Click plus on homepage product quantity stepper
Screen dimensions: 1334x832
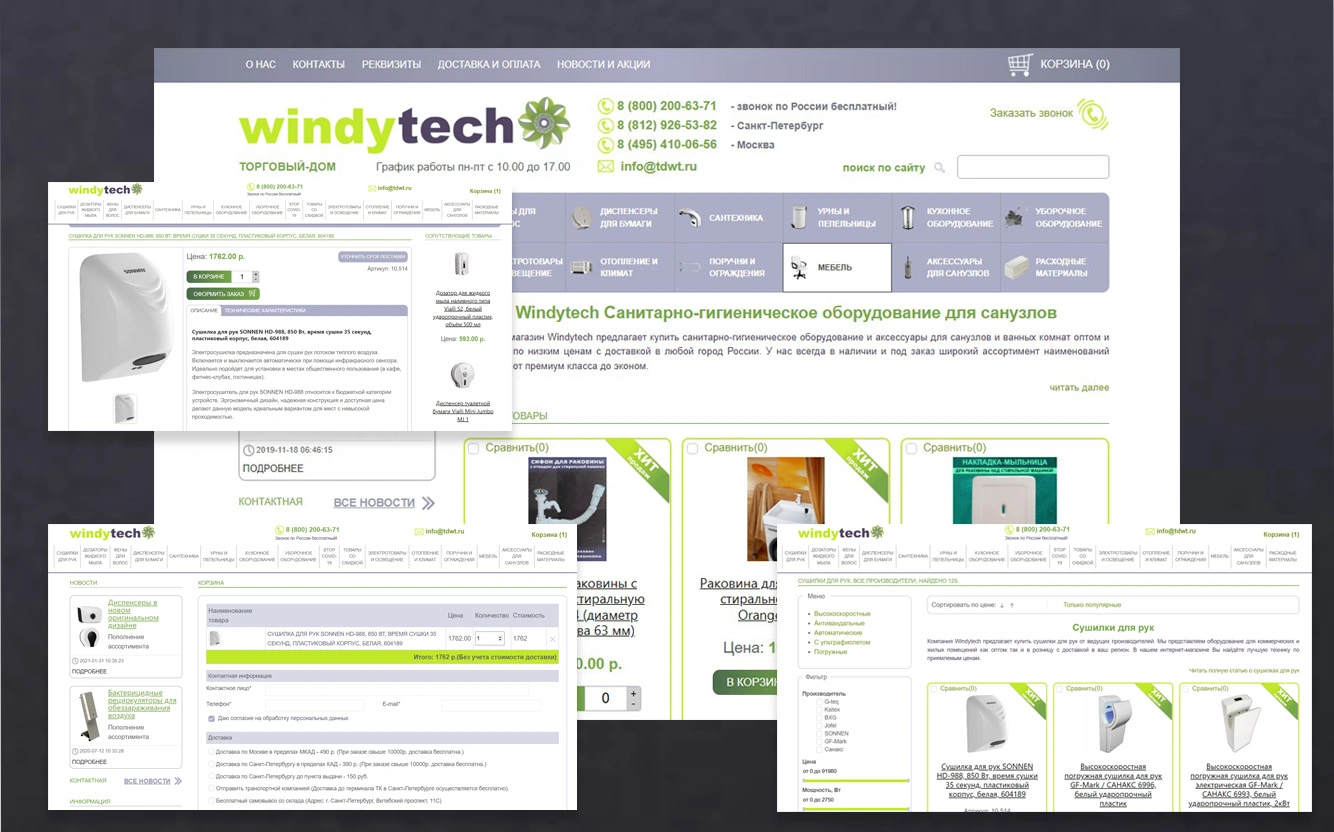(633, 692)
